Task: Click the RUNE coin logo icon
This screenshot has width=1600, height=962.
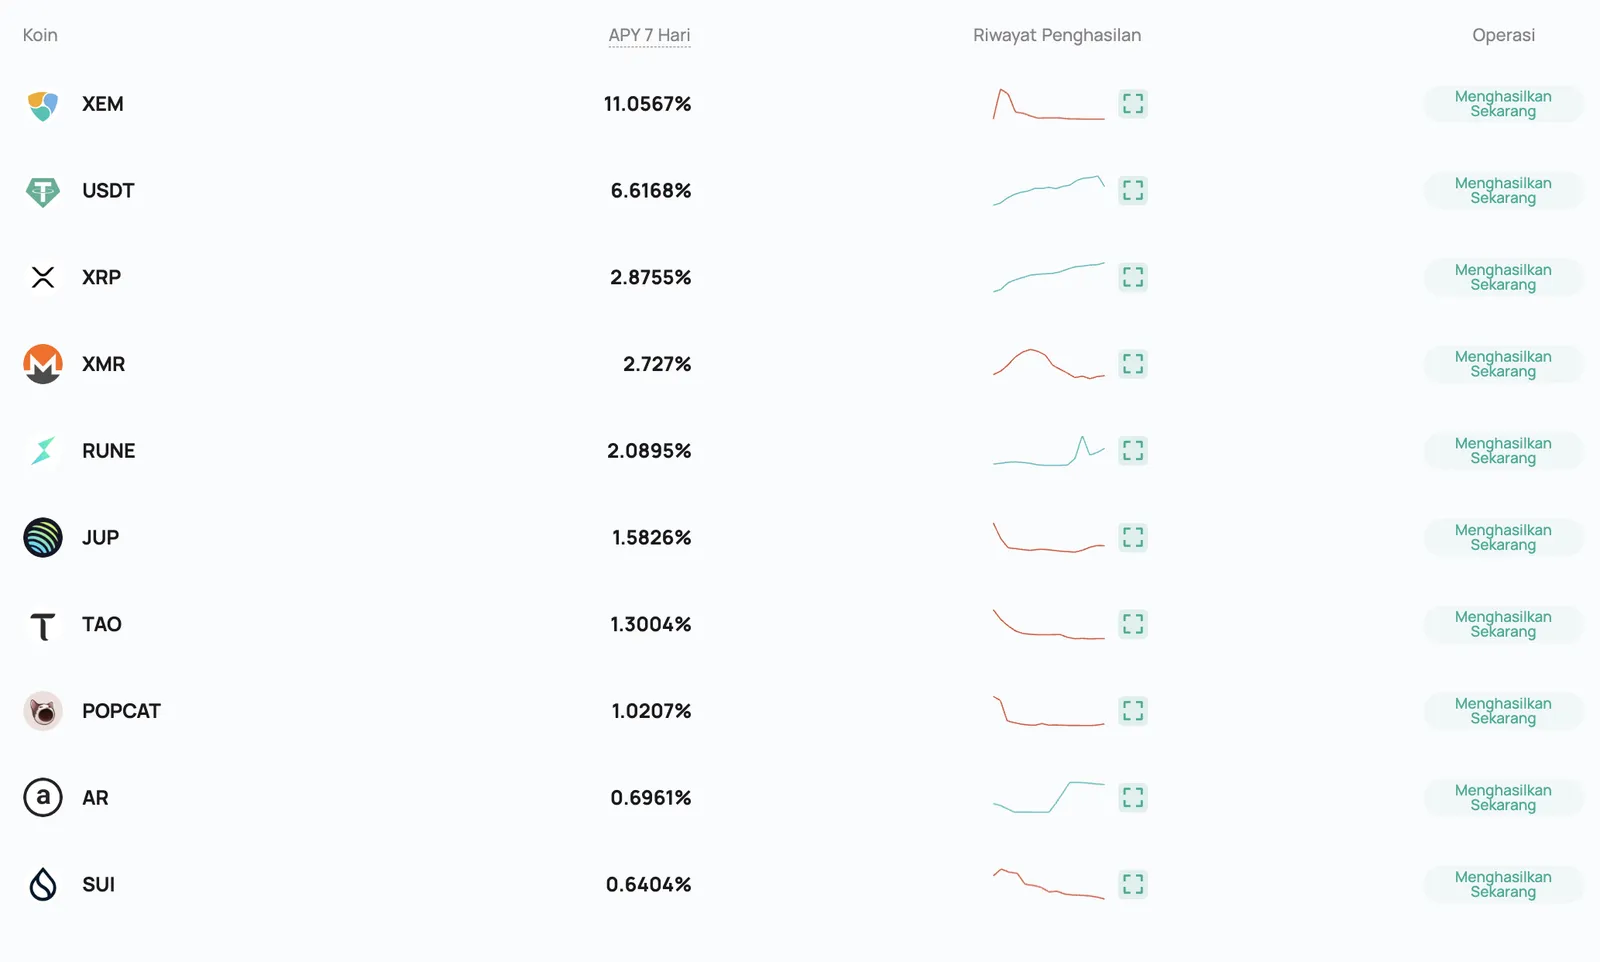Action: pyautogui.click(x=43, y=451)
